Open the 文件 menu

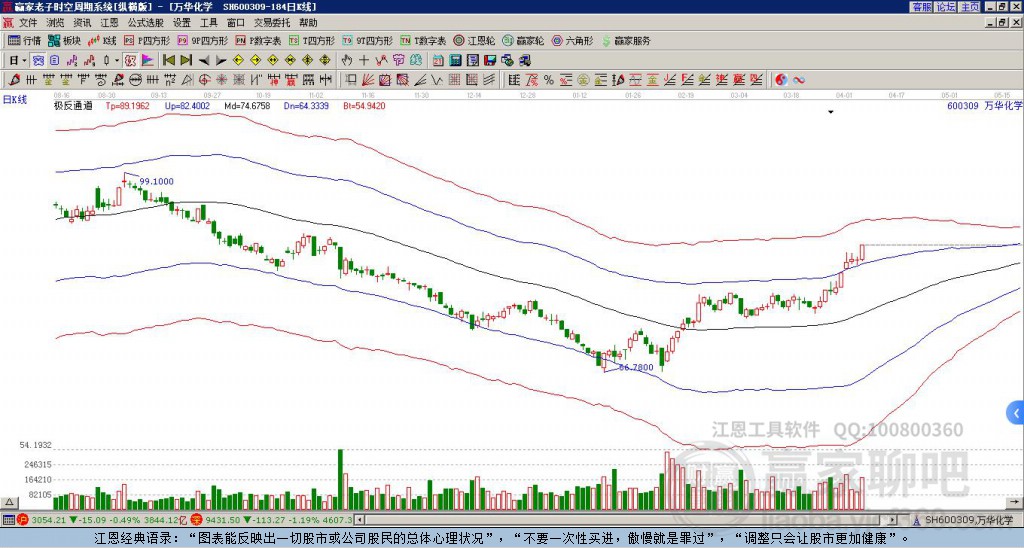(x=28, y=23)
